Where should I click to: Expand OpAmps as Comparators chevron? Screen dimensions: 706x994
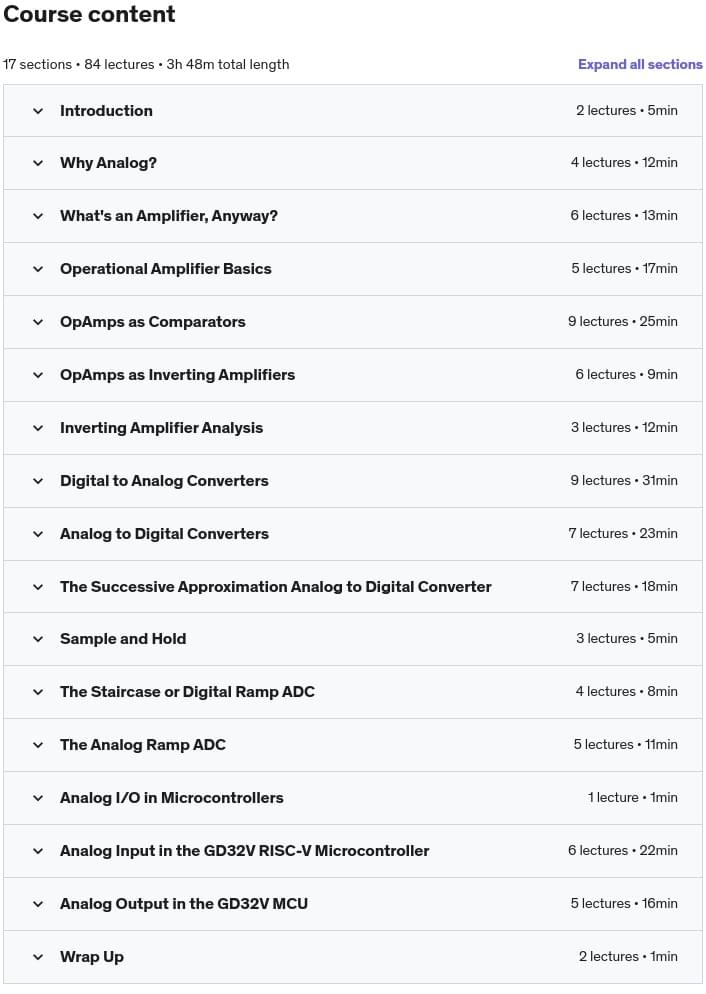[x=38, y=322]
